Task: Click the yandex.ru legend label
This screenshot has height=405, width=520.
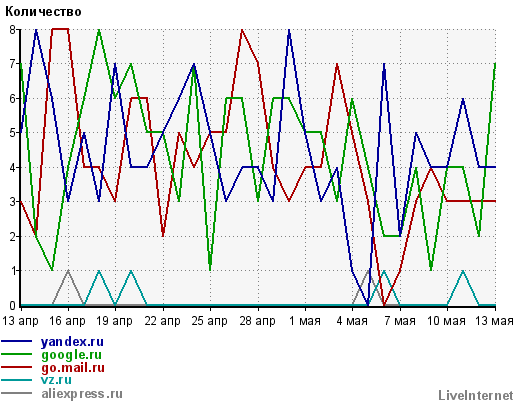Action: point(72,342)
